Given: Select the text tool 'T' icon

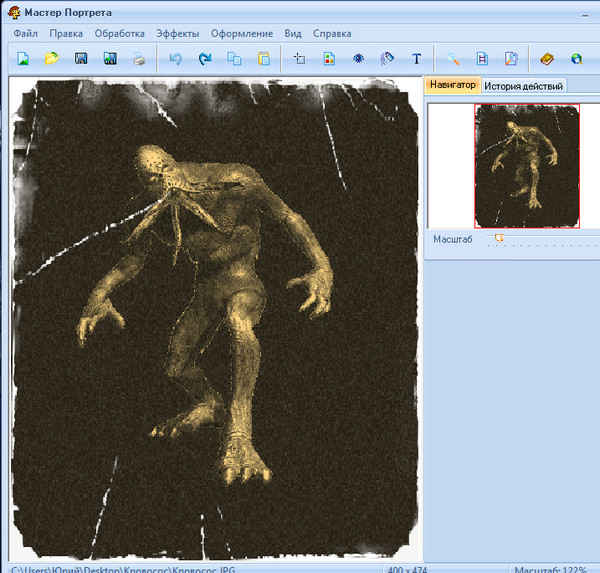Looking at the screenshot, I should [417, 59].
